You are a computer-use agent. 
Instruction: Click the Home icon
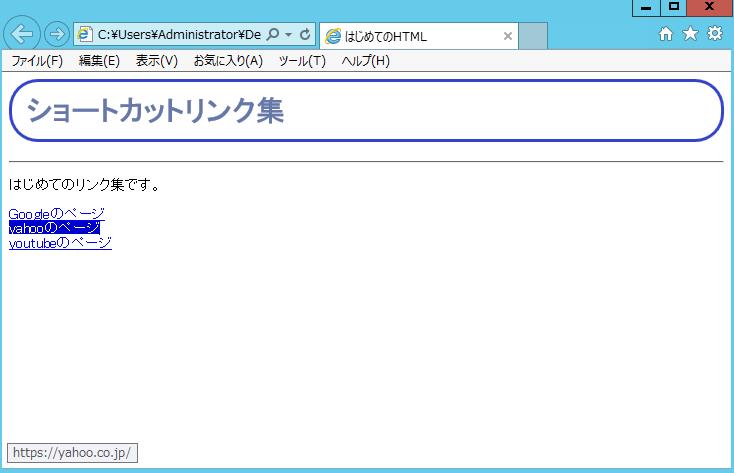tap(665, 34)
